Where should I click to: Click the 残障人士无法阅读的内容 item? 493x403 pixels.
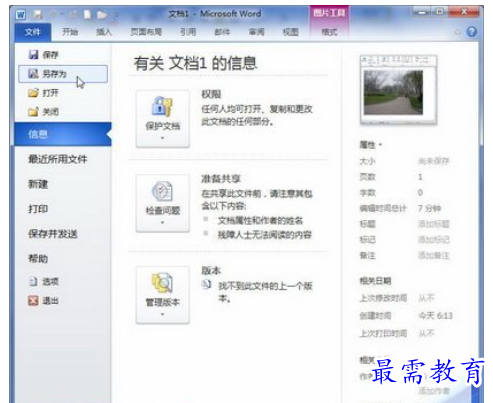point(265,235)
